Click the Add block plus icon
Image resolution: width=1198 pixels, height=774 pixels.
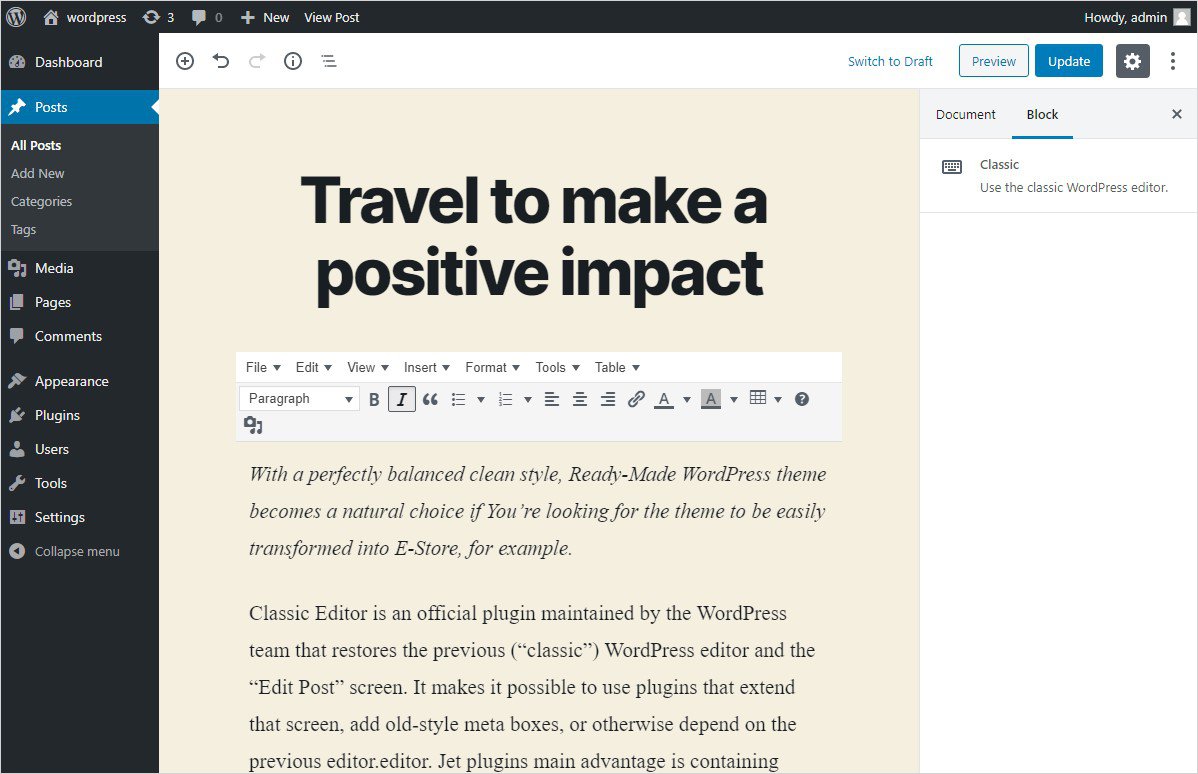pyautogui.click(x=185, y=61)
